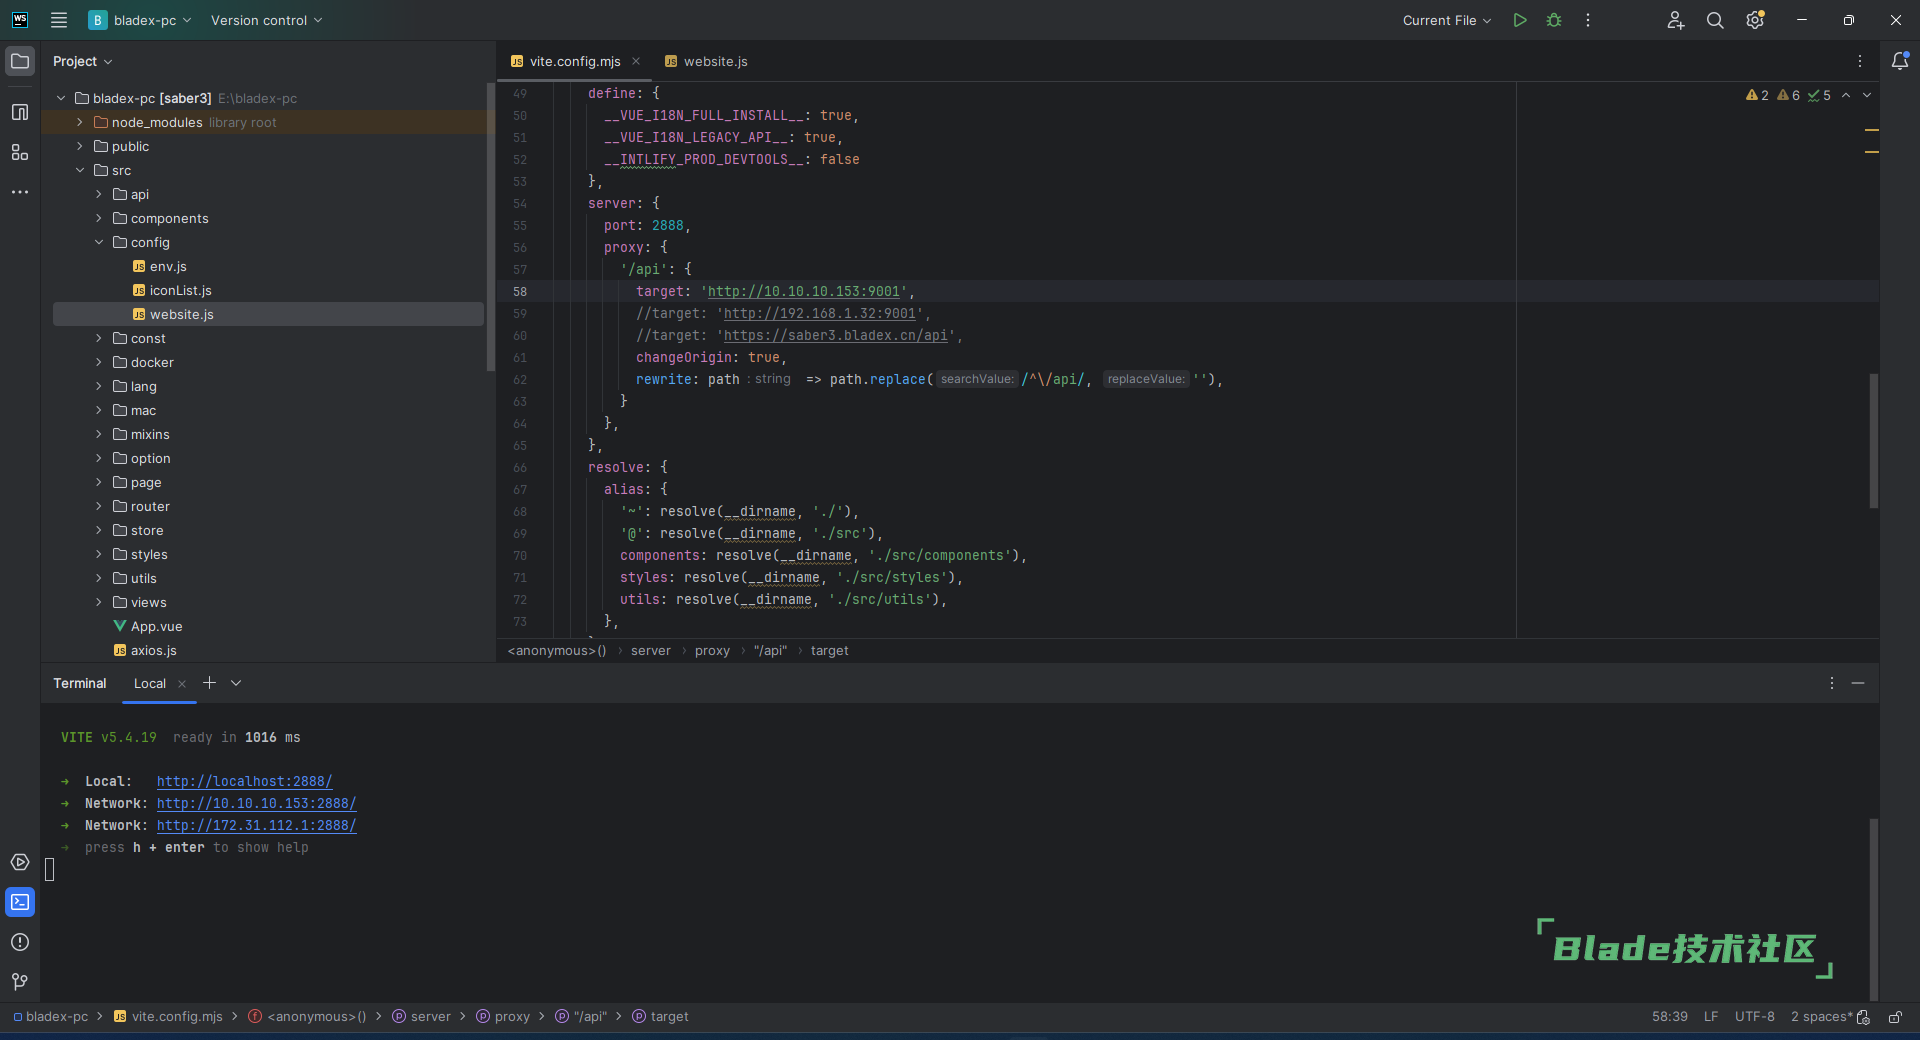Open terminal shell options chevron
The height and width of the screenshot is (1040, 1920).
[x=236, y=683]
